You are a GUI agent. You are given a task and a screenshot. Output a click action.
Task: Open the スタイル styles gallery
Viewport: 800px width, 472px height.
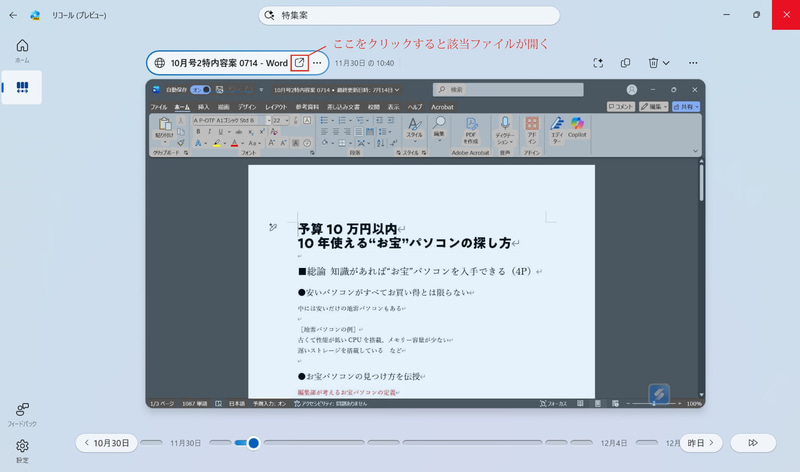[414, 129]
